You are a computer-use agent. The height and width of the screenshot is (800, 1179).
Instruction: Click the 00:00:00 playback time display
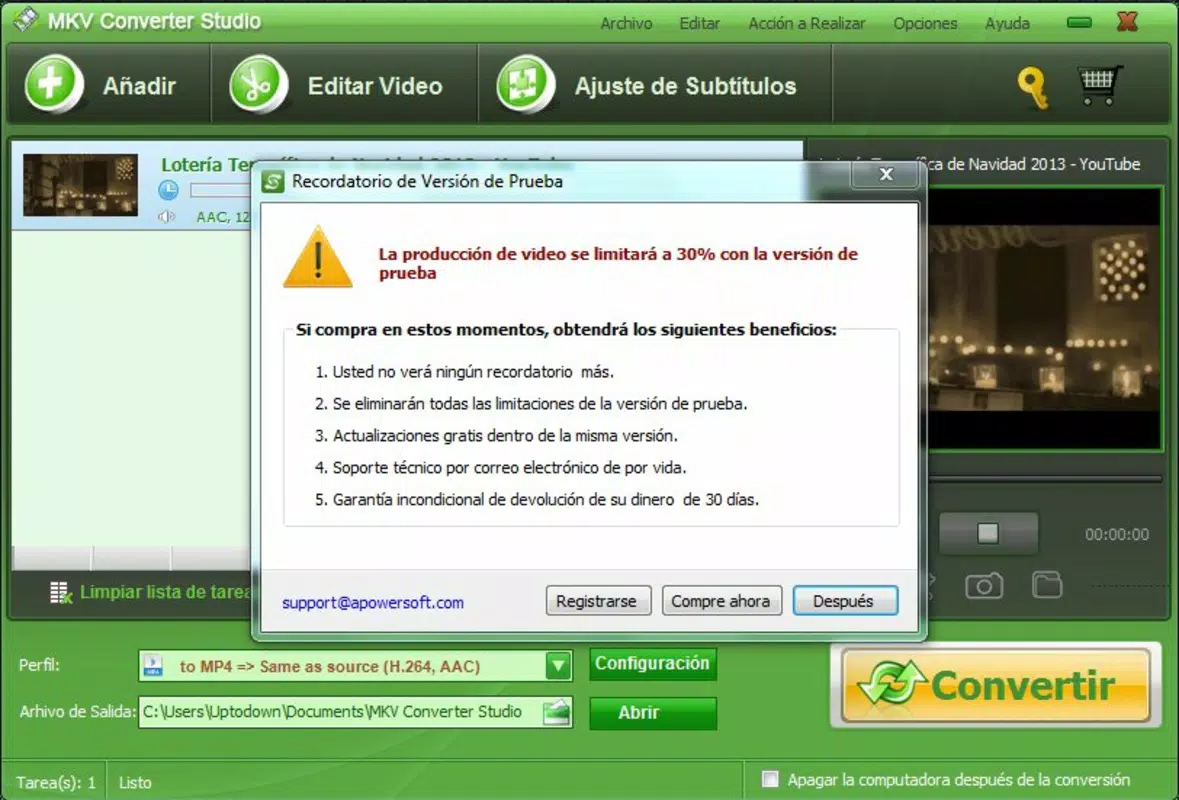(1117, 535)
